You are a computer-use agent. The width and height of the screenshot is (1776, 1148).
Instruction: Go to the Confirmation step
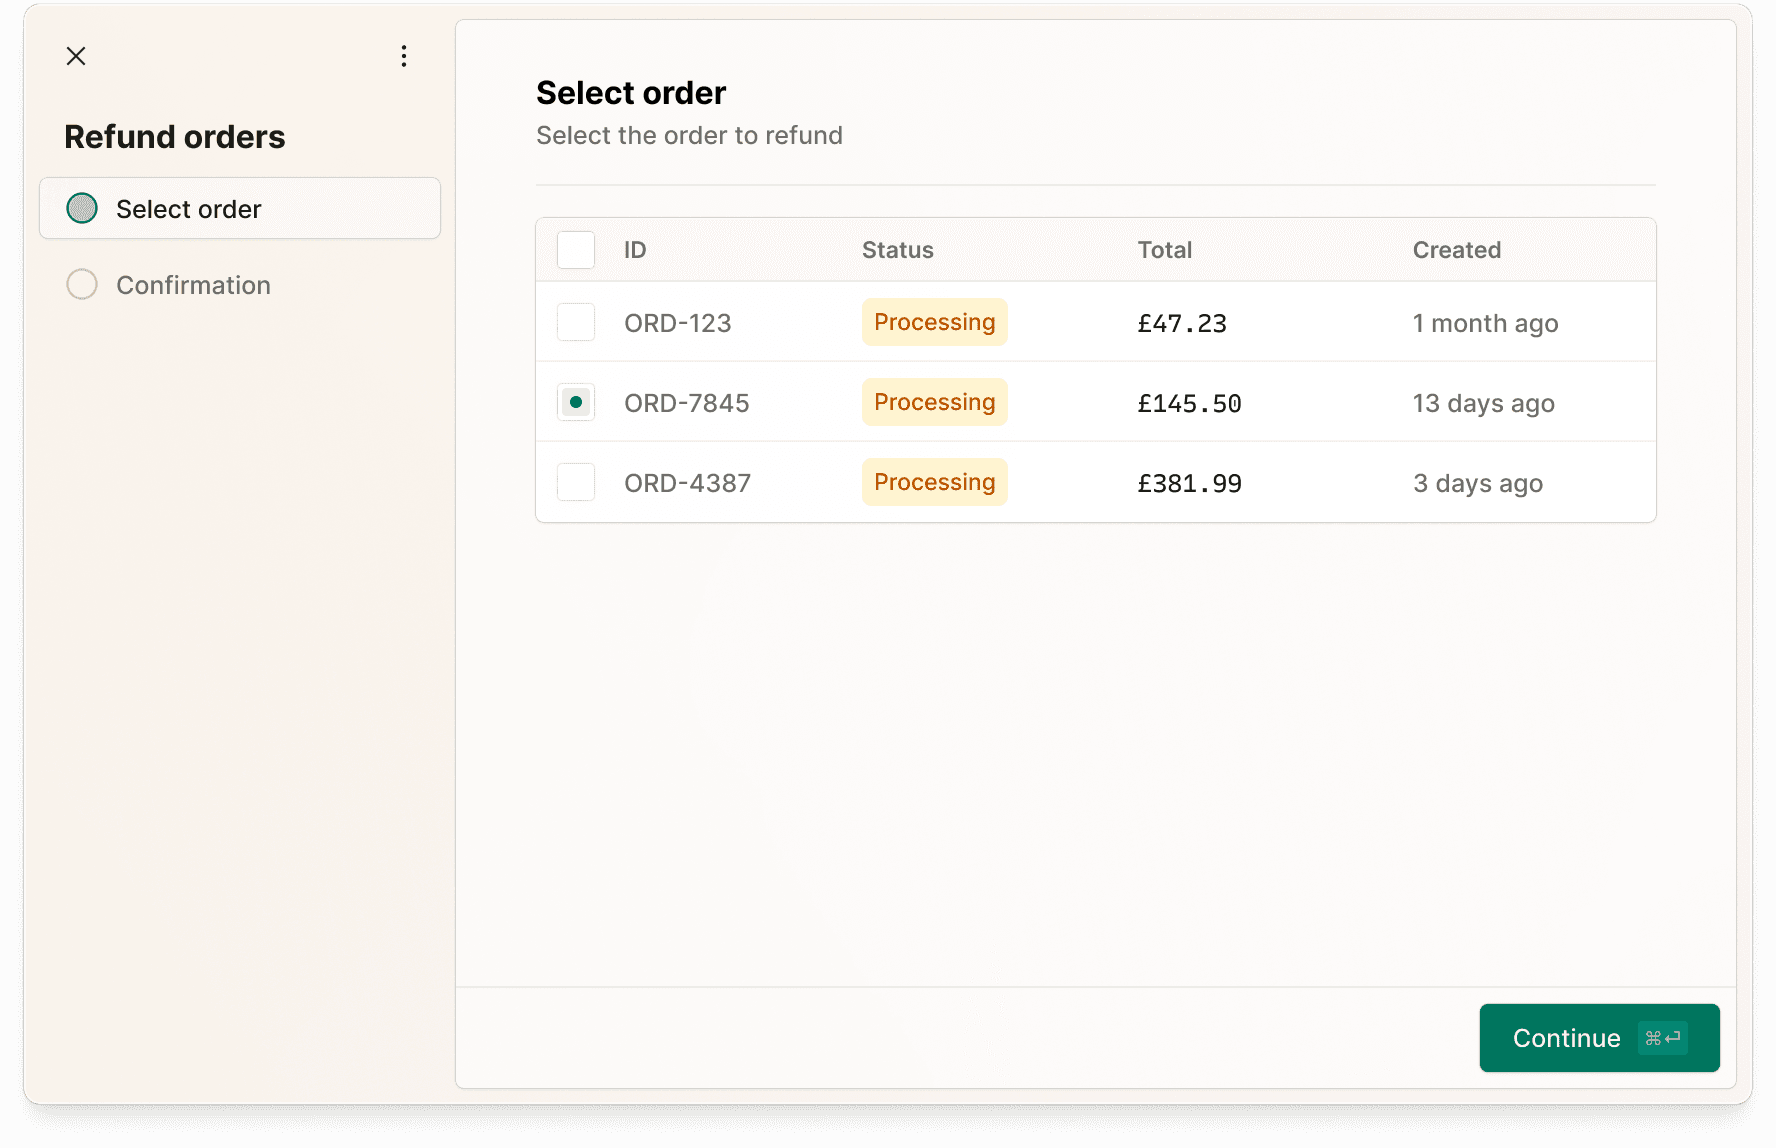pos(240,284)
